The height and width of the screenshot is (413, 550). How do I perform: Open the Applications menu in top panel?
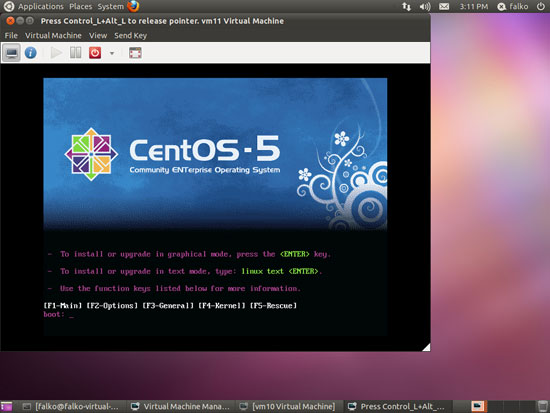[x=41, y=6]
